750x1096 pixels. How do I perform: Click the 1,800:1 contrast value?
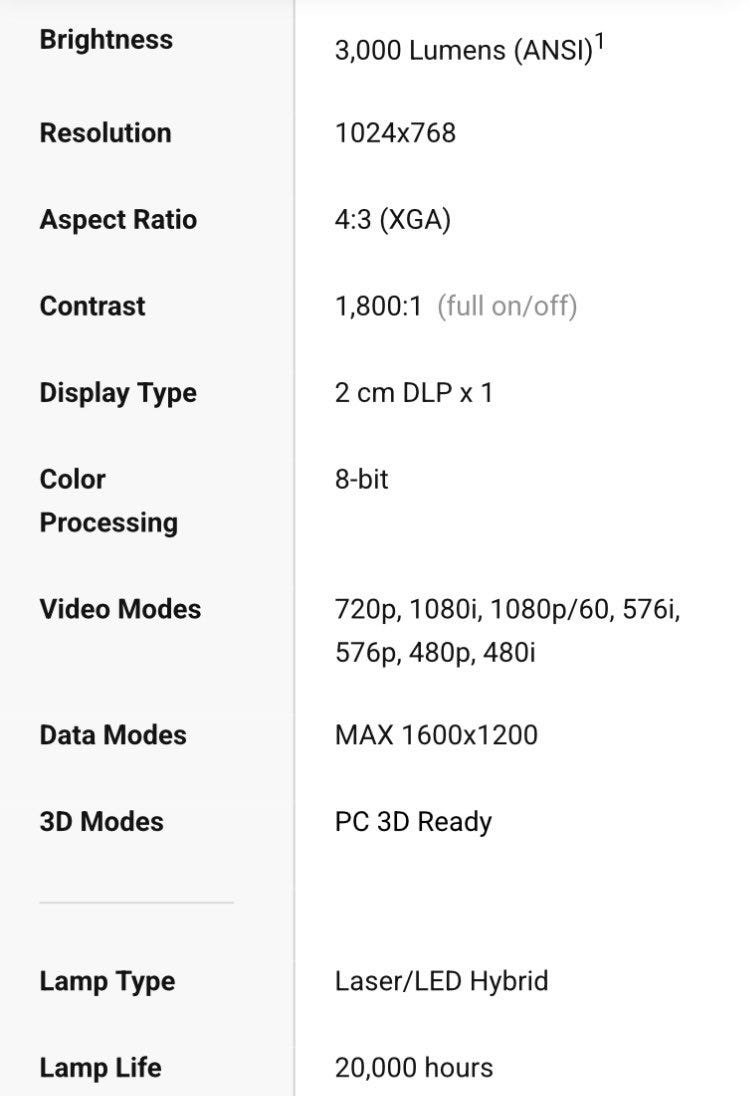[x=379, y=306]
